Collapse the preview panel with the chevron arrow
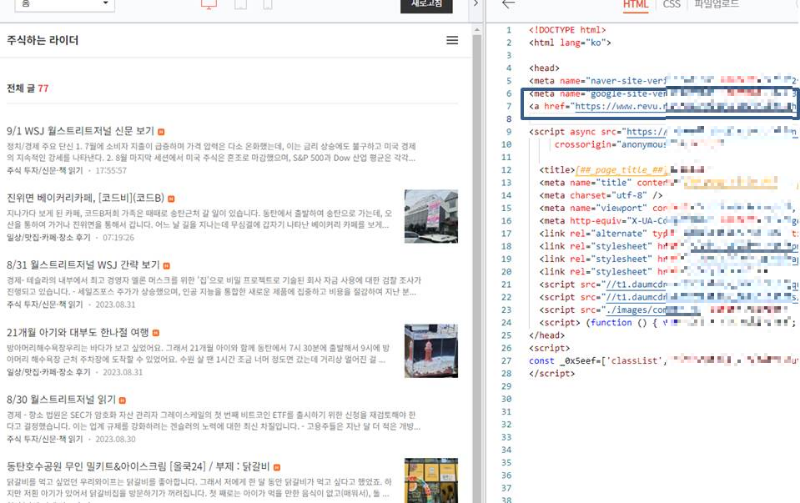This screenshot has height=503, width=800. [476, 4]
